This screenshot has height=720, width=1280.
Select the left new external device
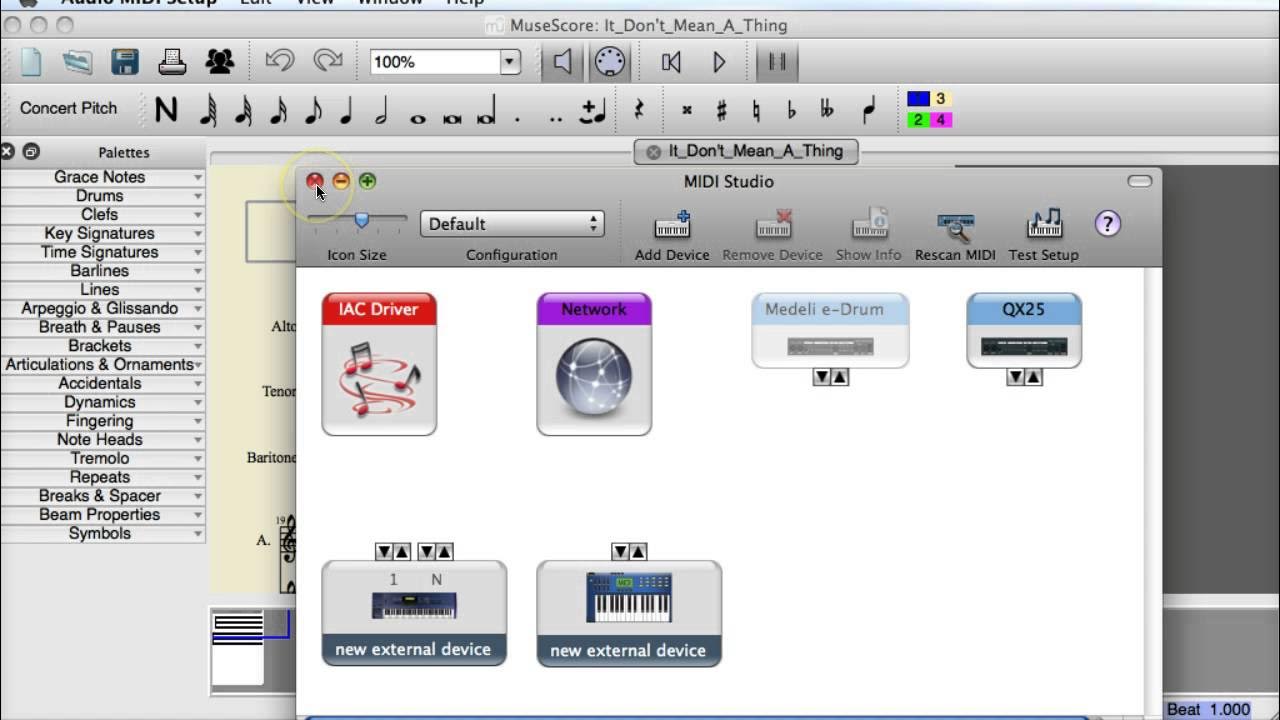coord(414,613)
